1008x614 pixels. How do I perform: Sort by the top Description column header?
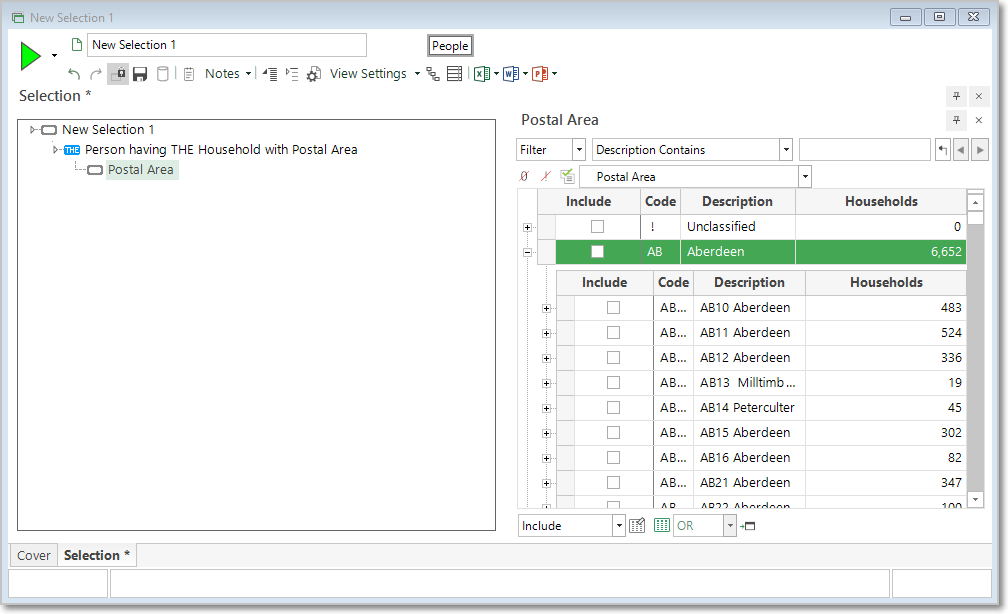coord(737,201)
